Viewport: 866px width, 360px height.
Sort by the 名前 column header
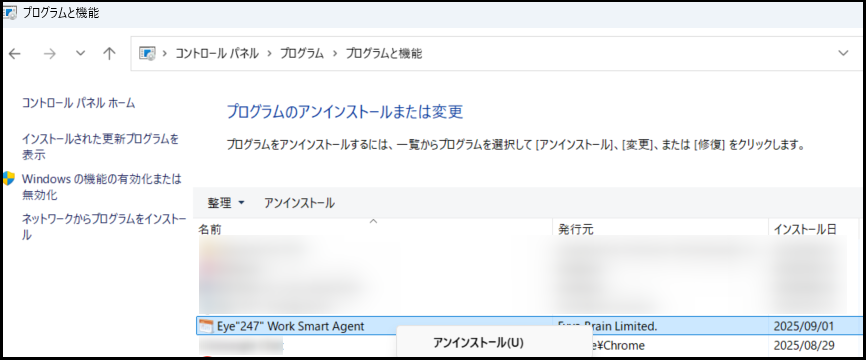tap(210, 229)
